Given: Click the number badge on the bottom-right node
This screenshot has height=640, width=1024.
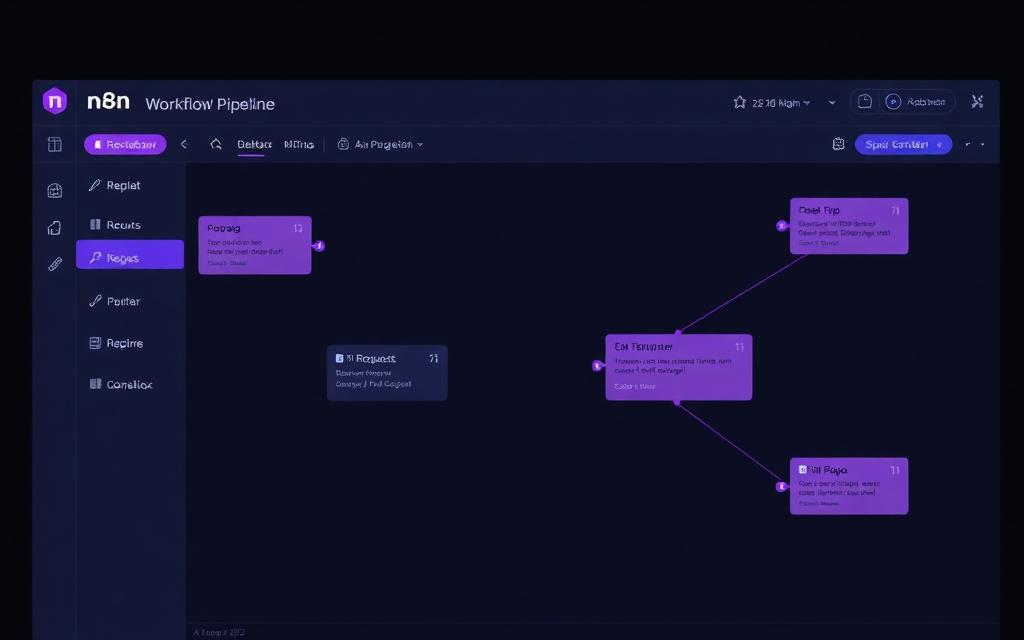Looking at the screenshot, I should click(x=895, y=470).
